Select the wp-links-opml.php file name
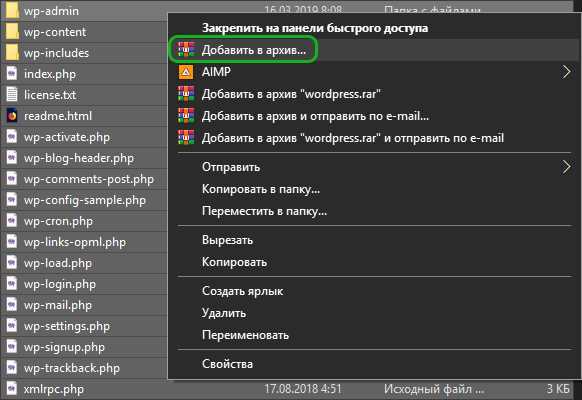582x400 pixels. [x=75, y=242]
